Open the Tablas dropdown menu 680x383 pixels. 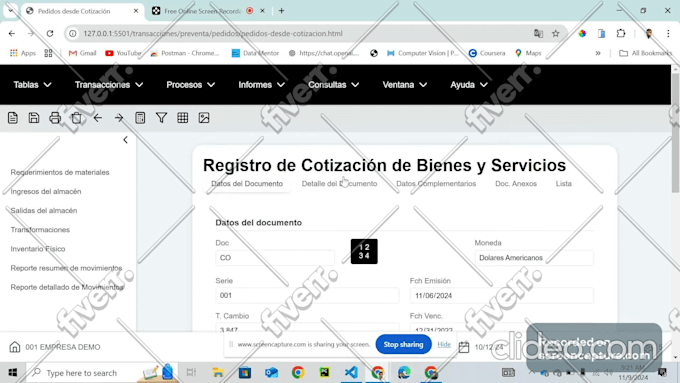pyautogui.click(x=33, y=85)
